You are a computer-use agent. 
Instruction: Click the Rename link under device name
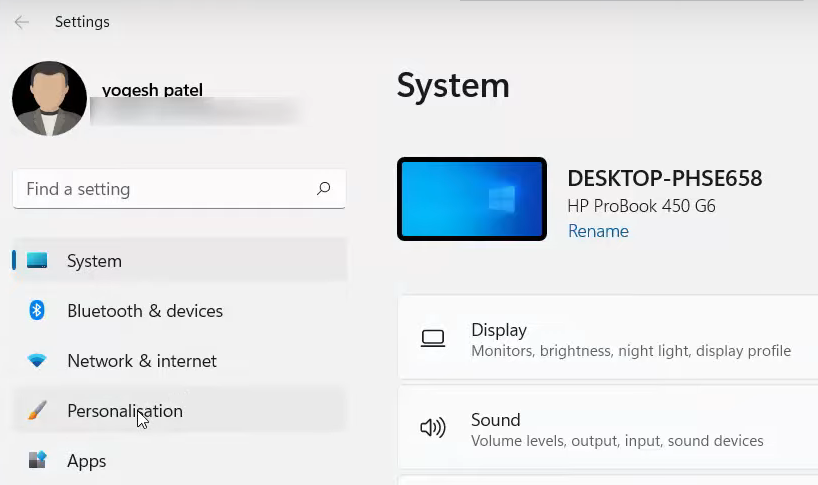click(598, 231)
